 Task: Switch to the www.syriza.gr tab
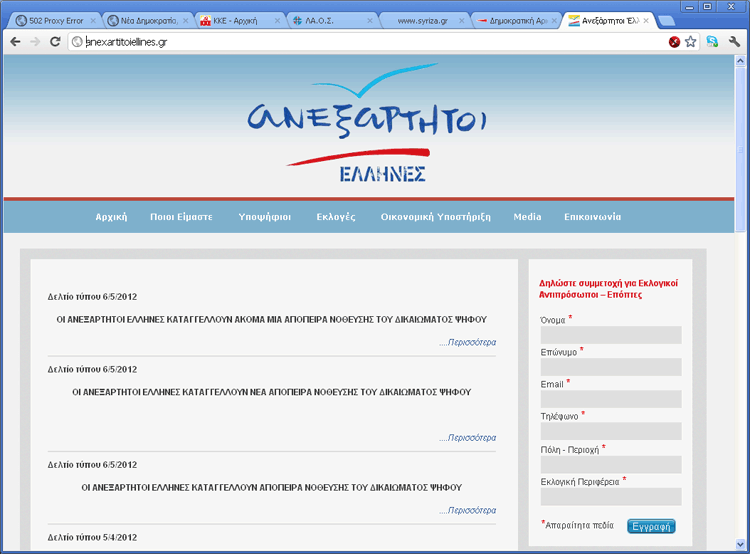[422, 21]
